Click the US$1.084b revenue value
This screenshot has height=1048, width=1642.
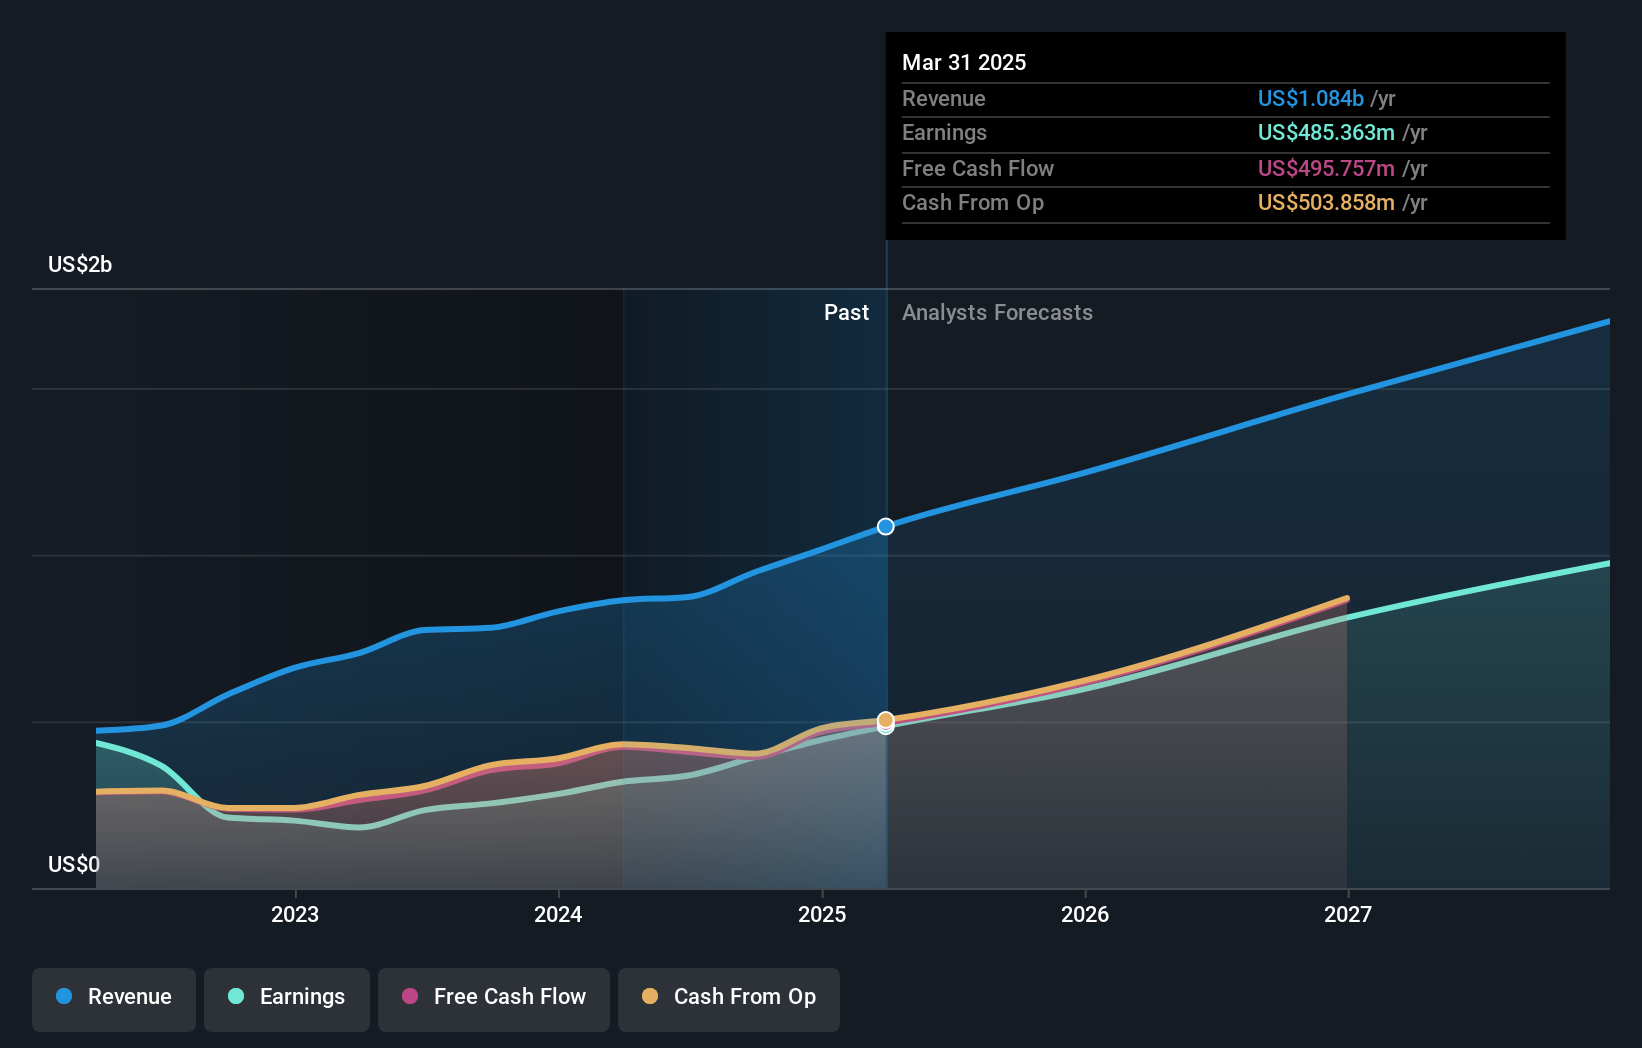tap(1311, 98)
